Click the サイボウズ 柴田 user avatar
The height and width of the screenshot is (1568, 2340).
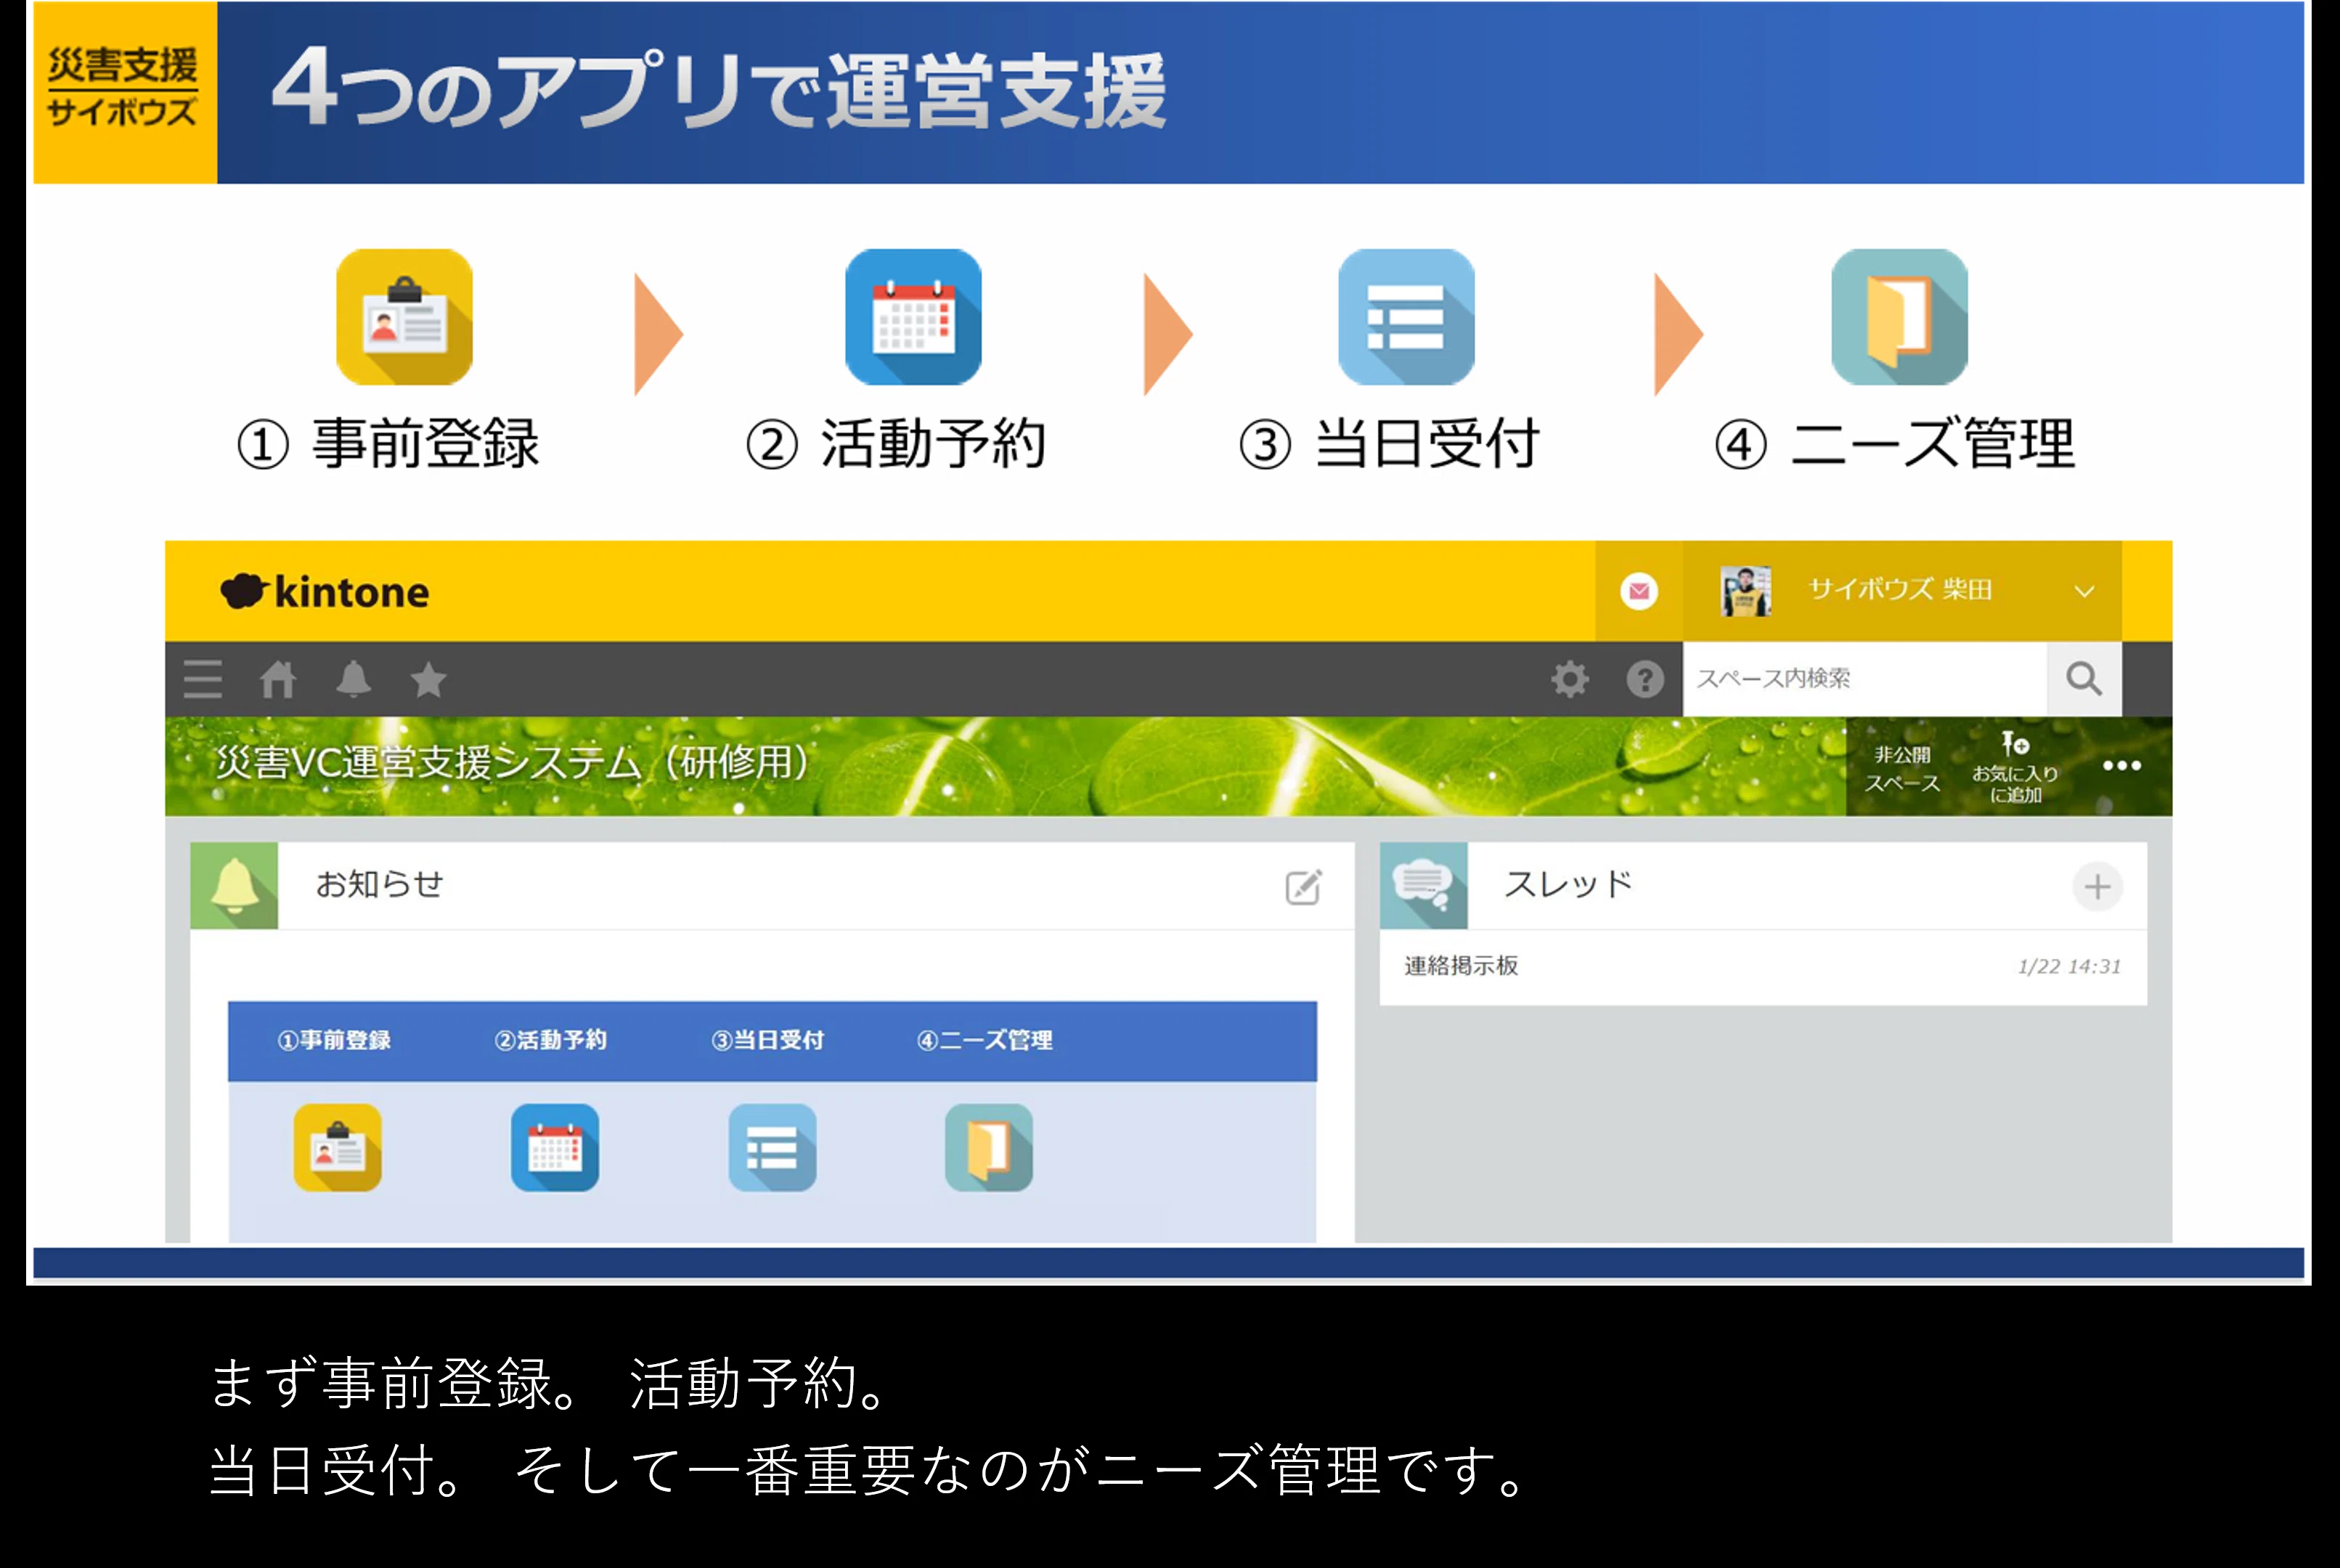click(x=1745, y=591)
